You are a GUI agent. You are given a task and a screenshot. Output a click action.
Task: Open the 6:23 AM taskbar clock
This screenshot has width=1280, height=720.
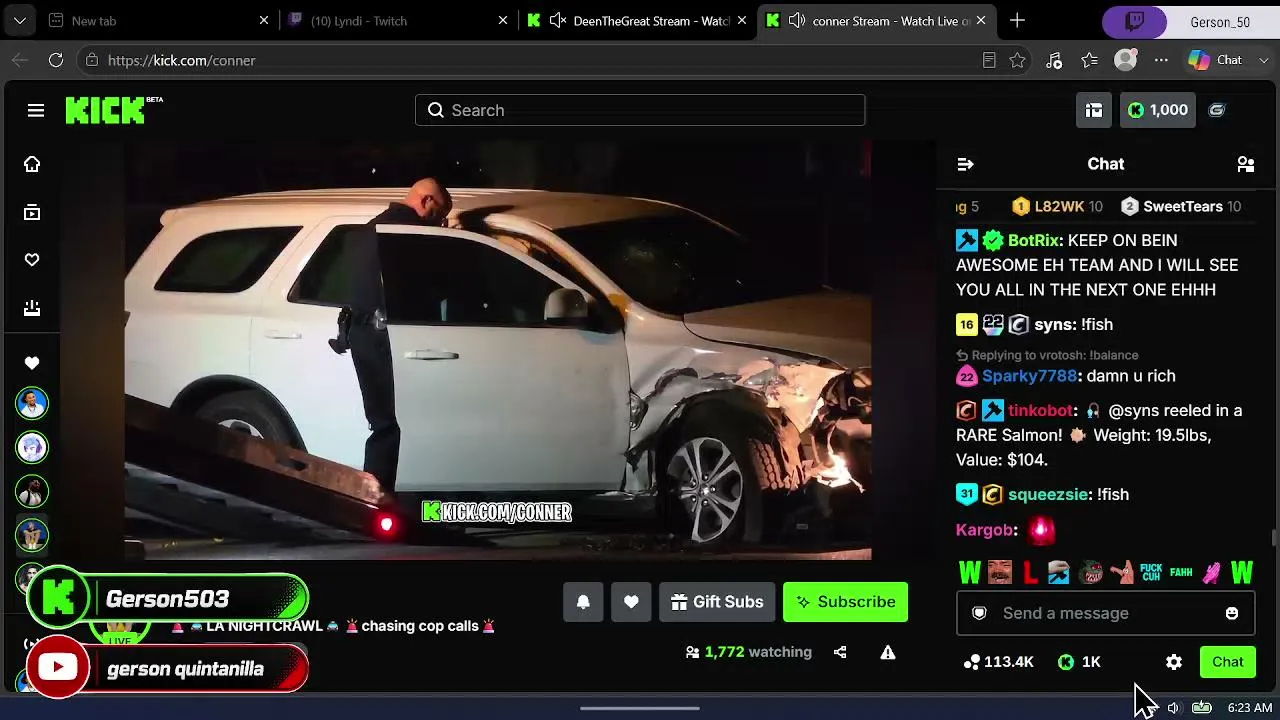[x=1249, y=708]
